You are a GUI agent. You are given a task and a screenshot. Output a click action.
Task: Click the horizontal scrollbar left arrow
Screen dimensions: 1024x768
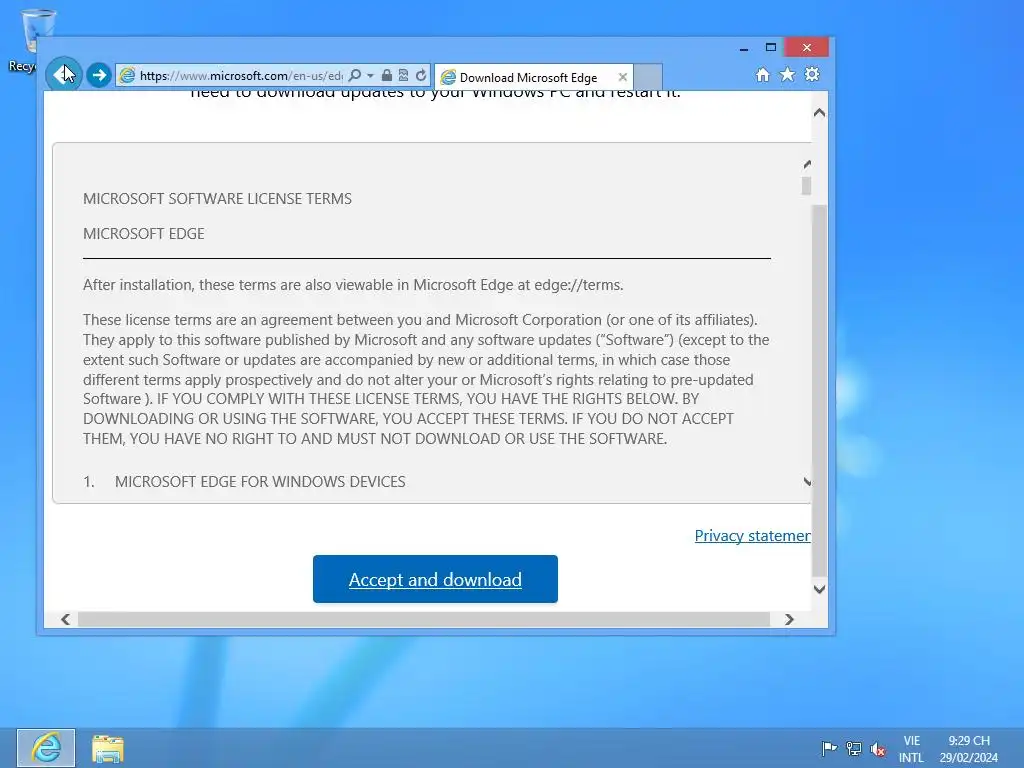tap(65, 619)
